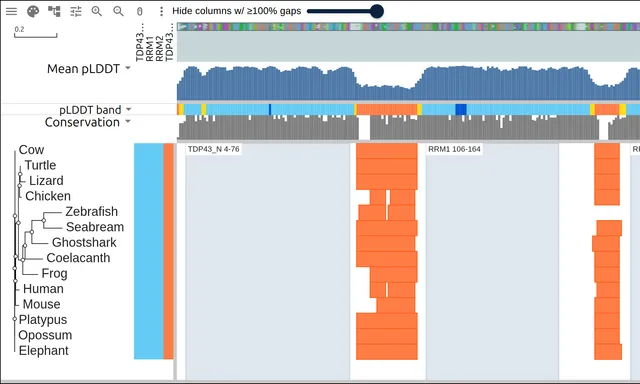
Task: Click the TDP43_N 4-76 domain label
Action: point(213,149)
